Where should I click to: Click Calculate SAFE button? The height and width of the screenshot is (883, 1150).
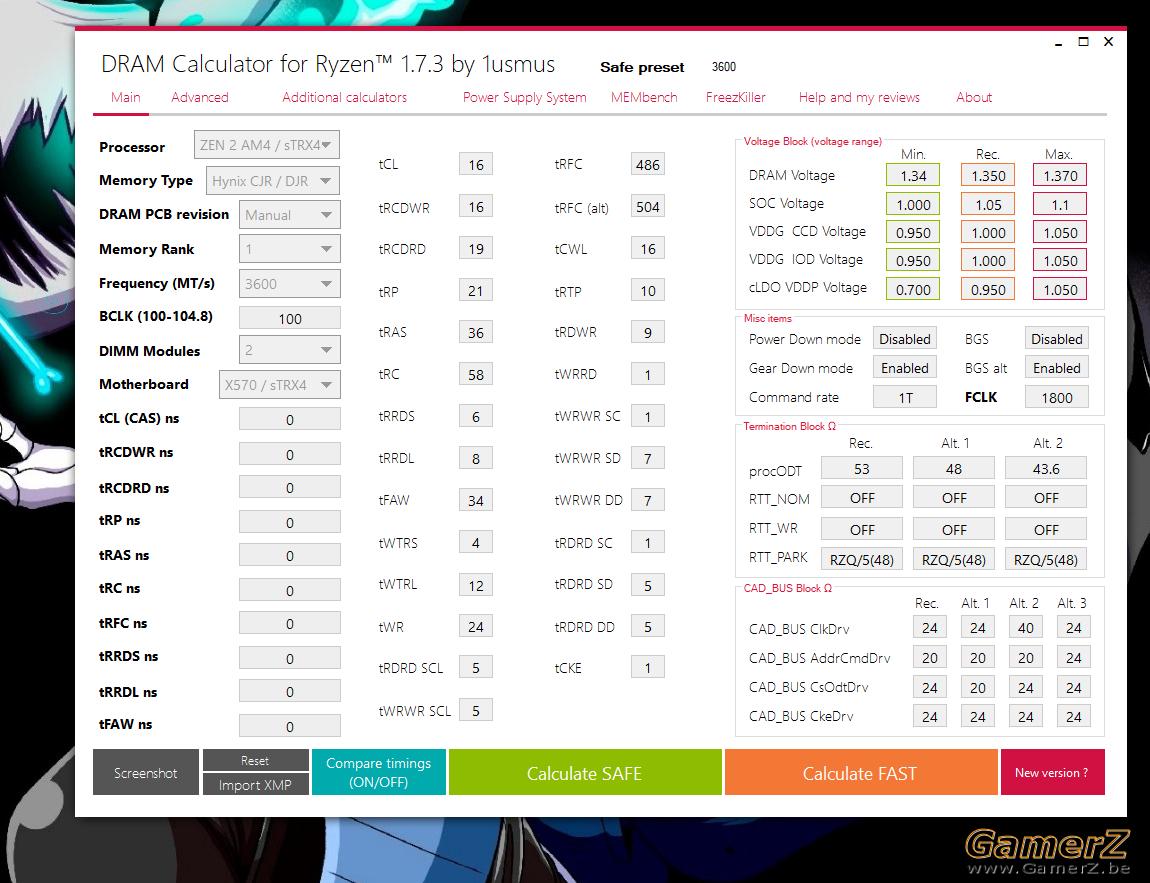tap(585, 772)
